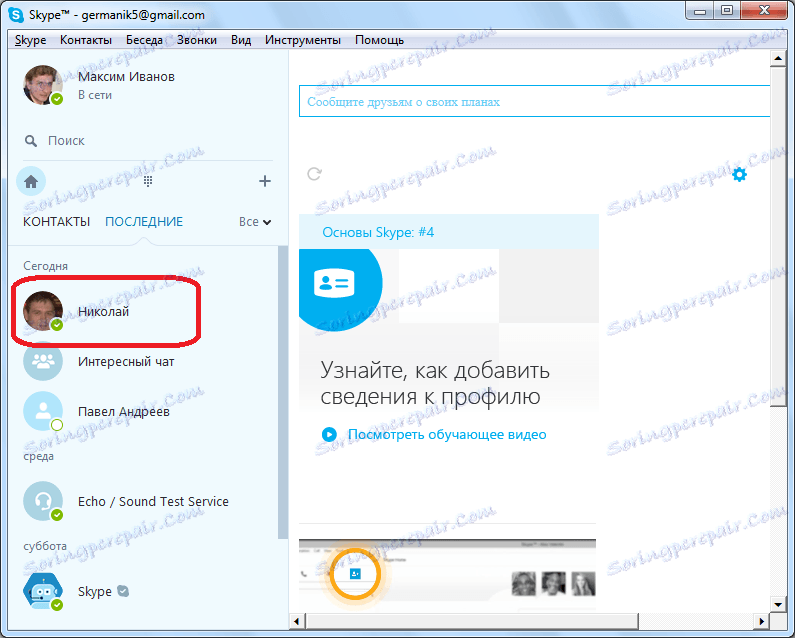Click Павел Андреев's avatar icon

[43, 411]
